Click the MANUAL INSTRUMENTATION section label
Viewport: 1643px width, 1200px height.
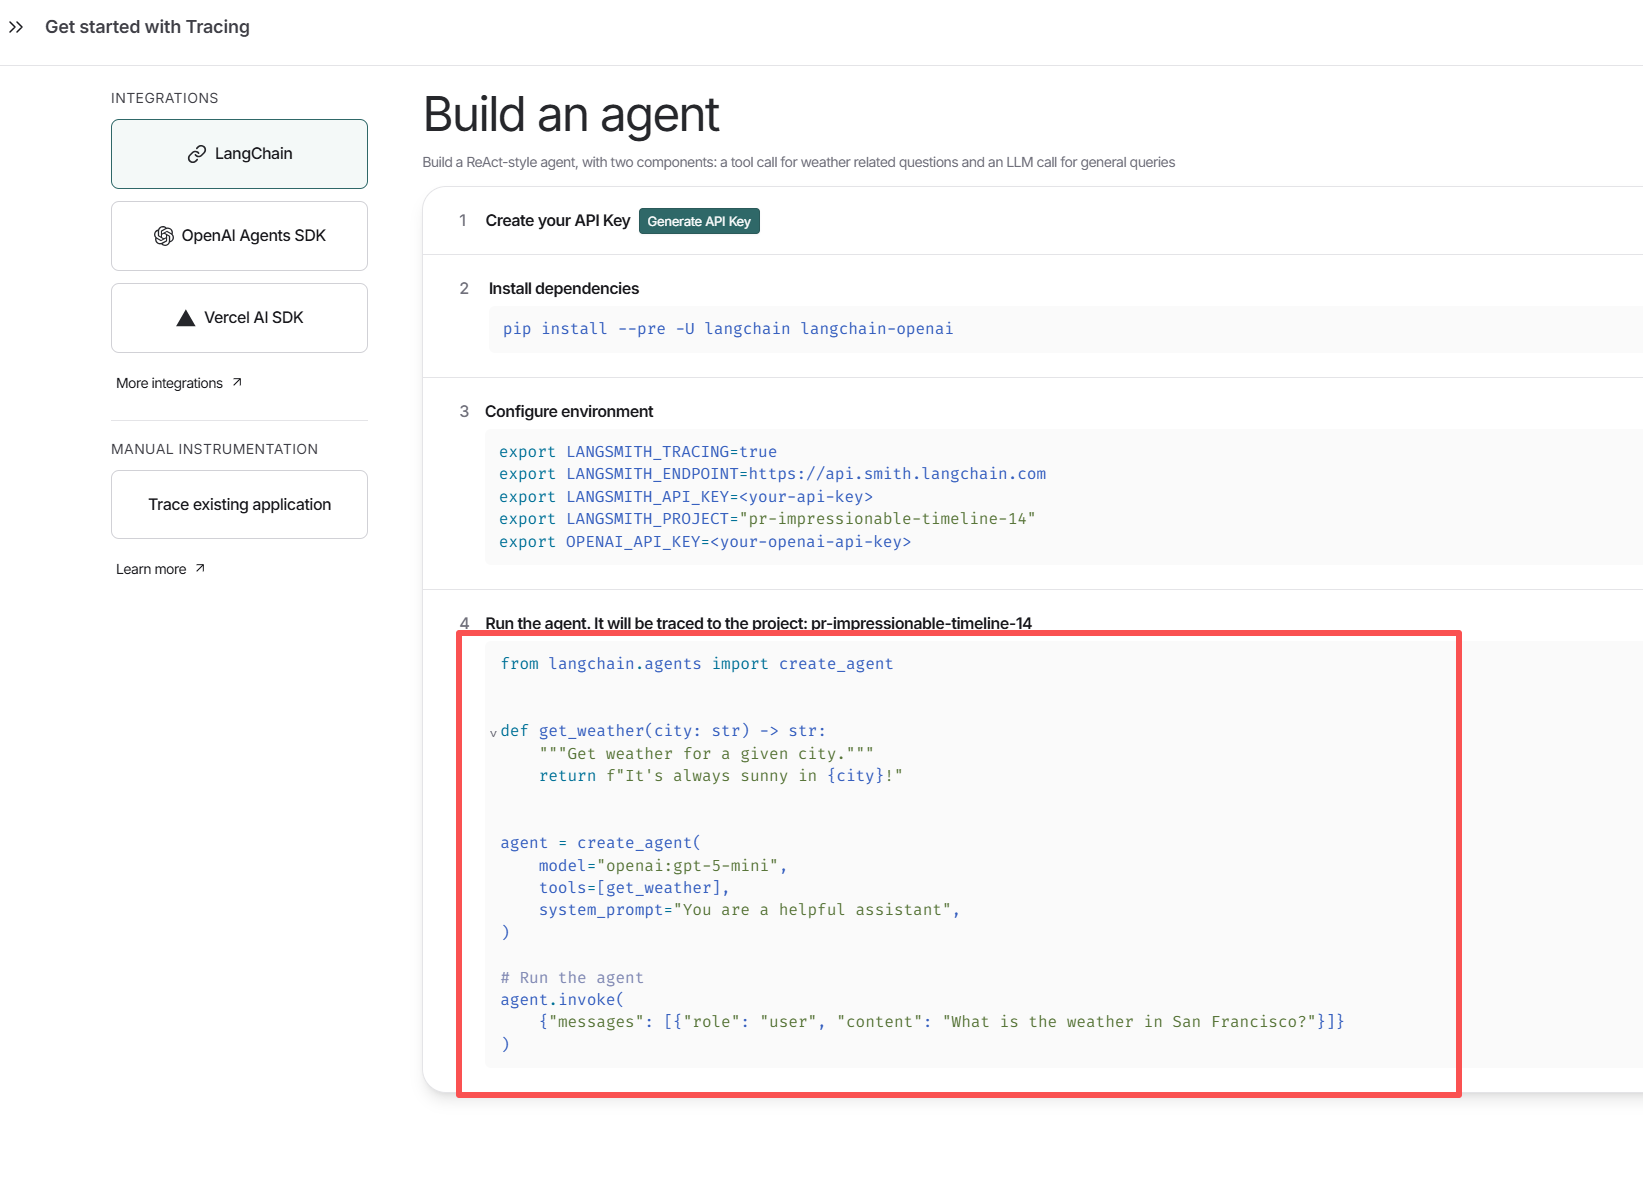click(215, 449)
